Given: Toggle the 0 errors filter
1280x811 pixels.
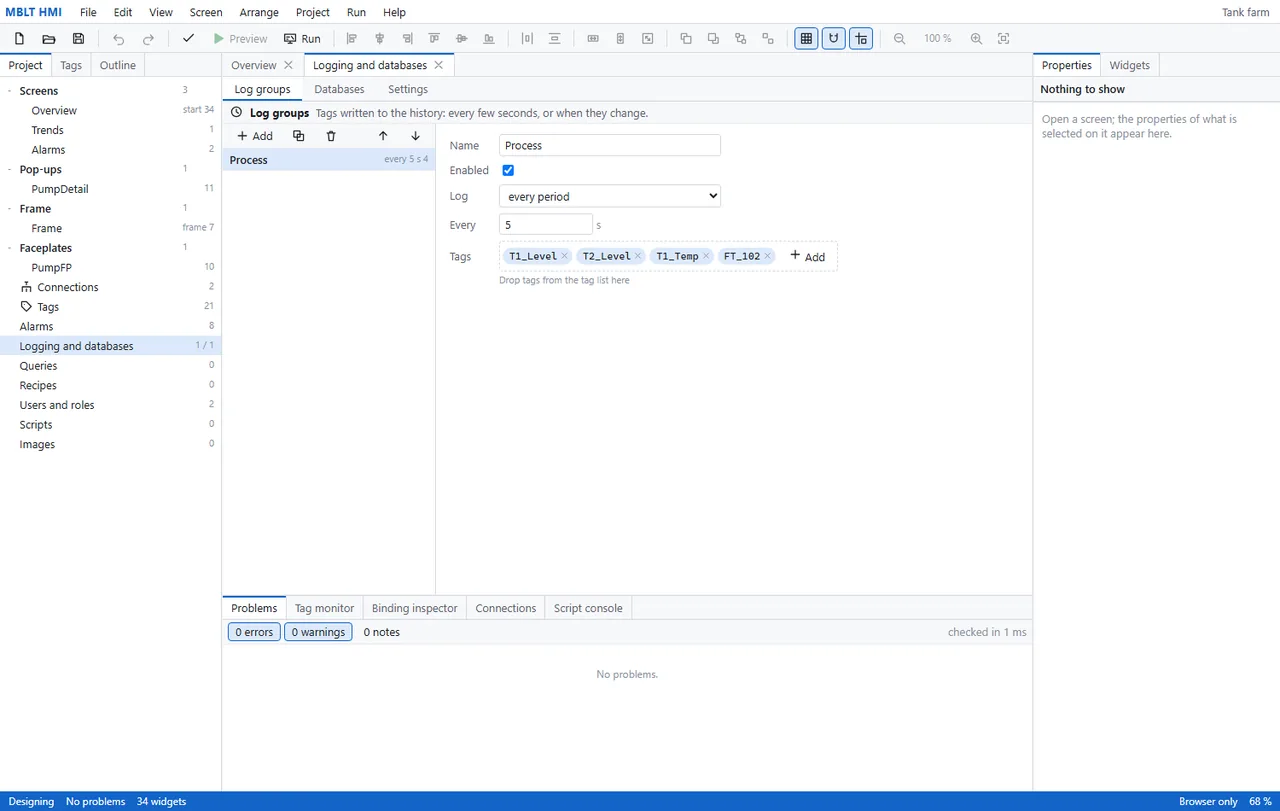Looking at the screenshot, I should 254,632.
